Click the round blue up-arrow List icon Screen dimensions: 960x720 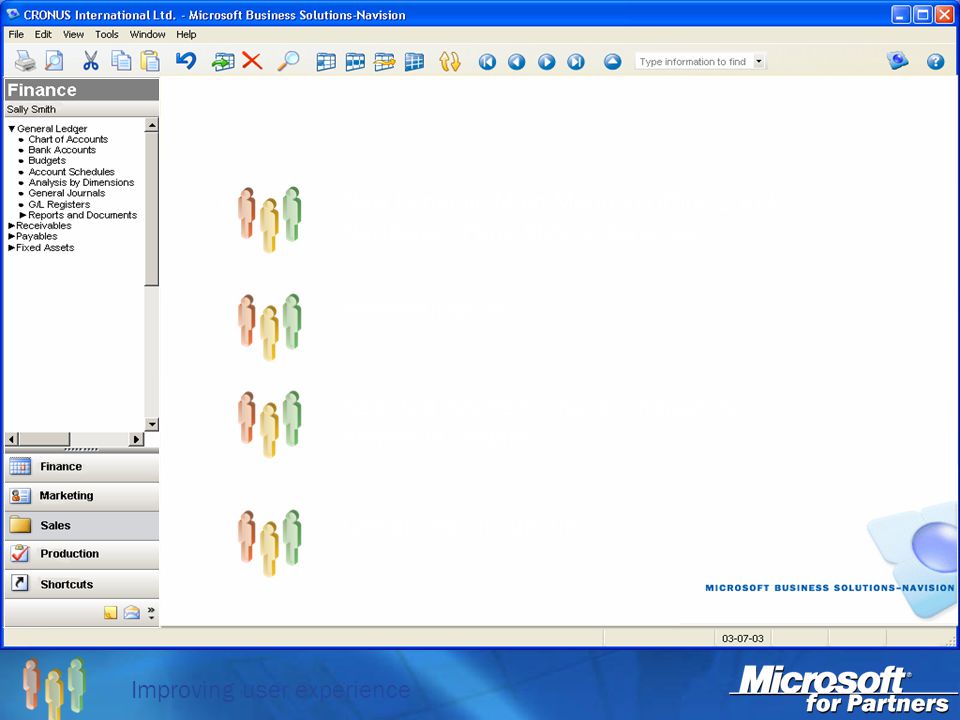click(612, 62)
